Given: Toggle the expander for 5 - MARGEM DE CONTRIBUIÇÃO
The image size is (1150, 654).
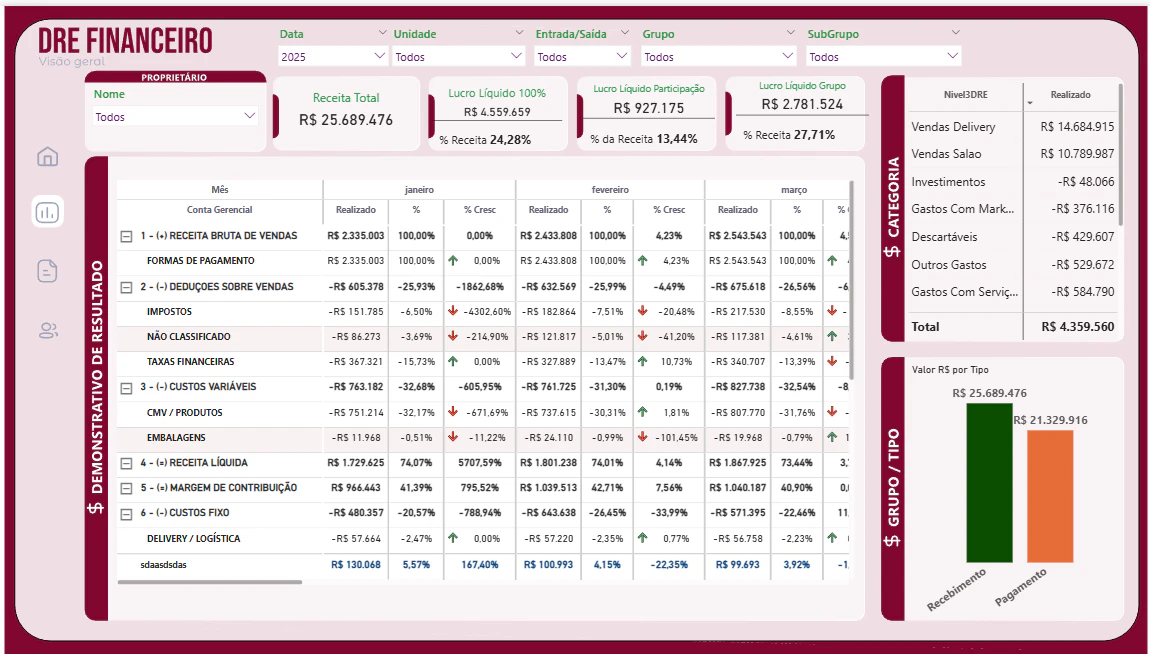Looking at the screenshot, I should 126,488.
